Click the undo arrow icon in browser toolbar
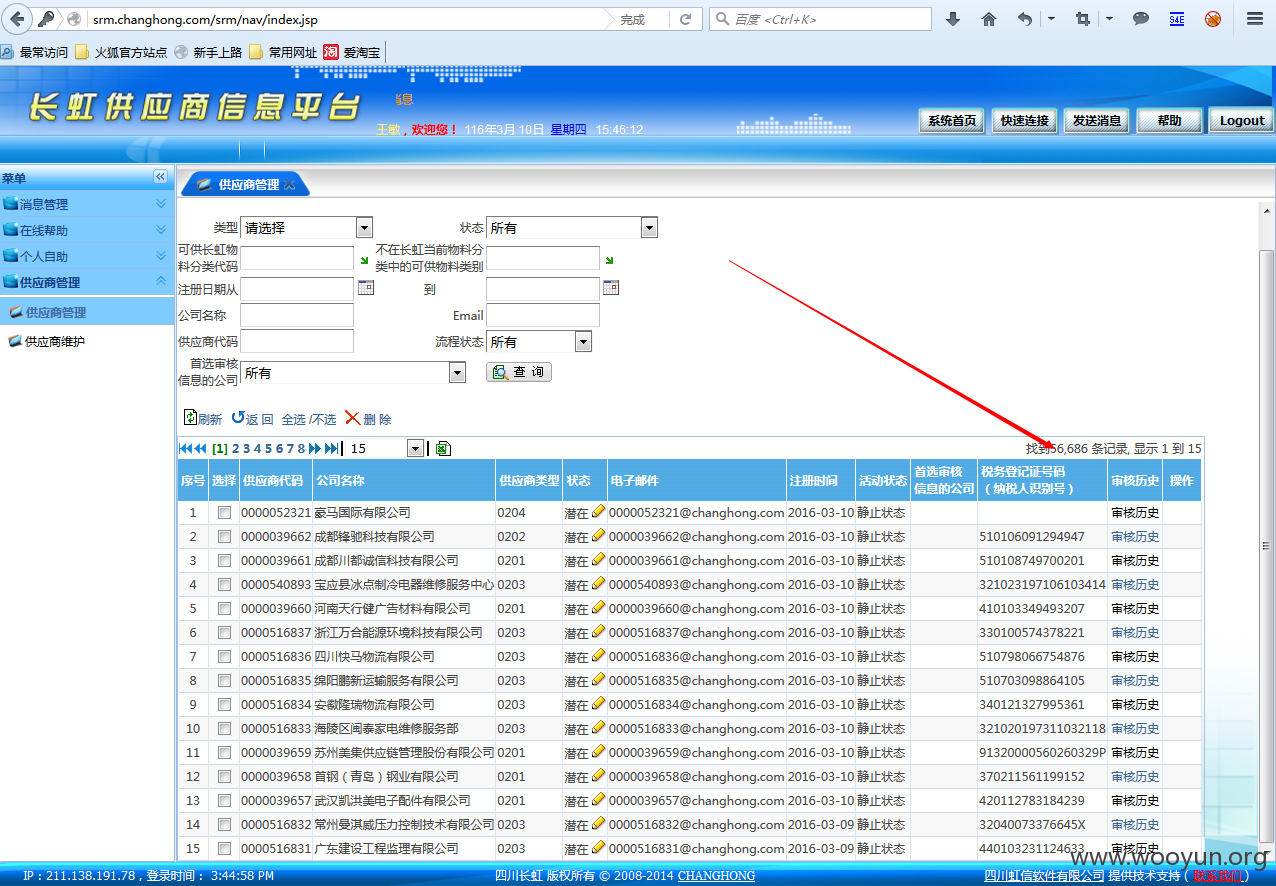The image size is (1276, 886). (x=1025, y=19)
